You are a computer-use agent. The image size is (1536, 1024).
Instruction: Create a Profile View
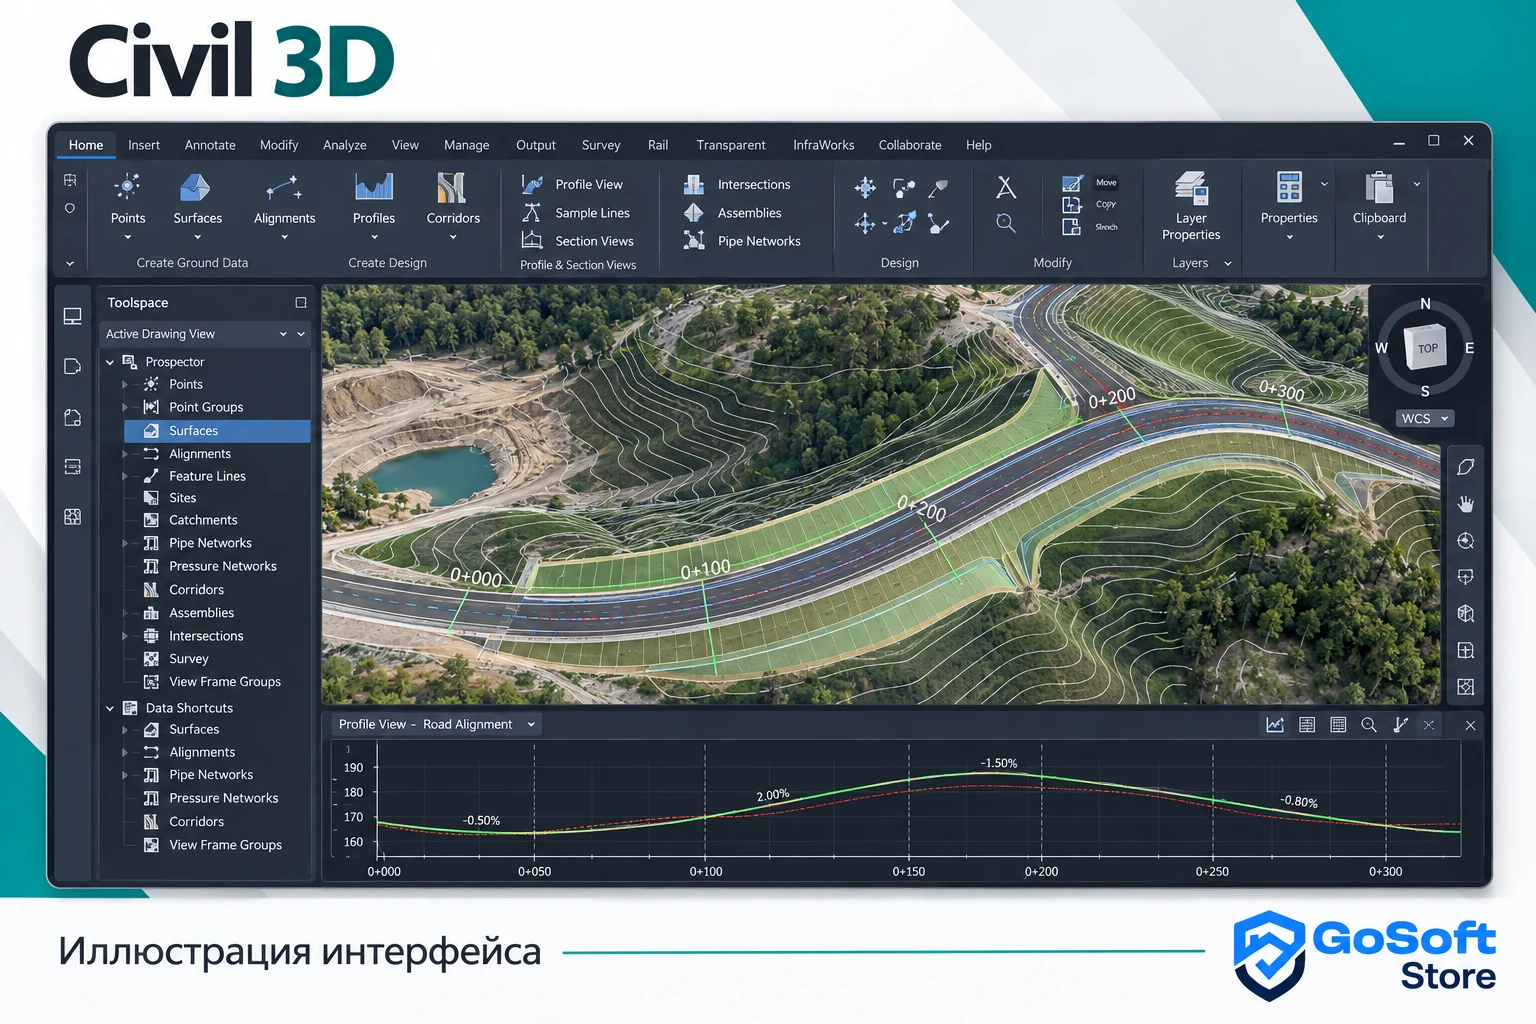tap(572, 184)
